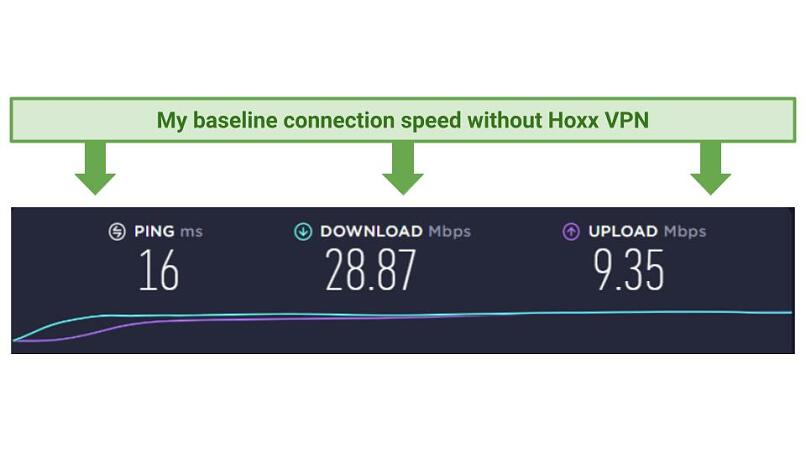
Task: Click the green arrow pointing at Download
Action: pos(403,168)
